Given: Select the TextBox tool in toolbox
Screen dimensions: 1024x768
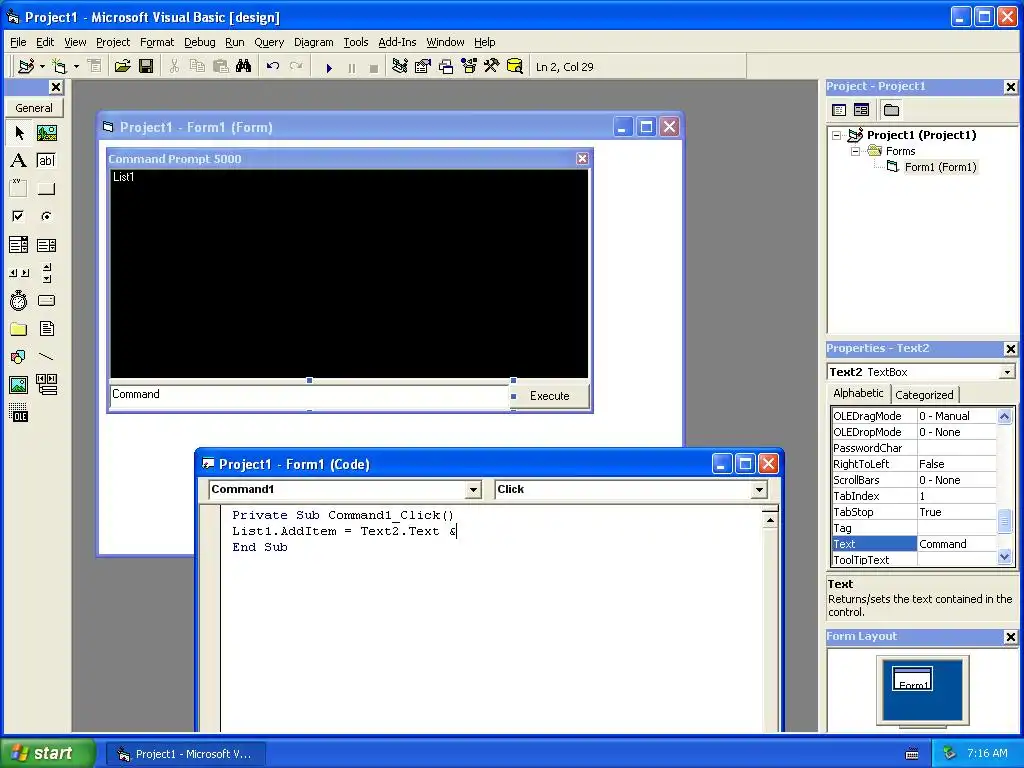Looking at the screenshot, I should pyautogui.click(x=46, y=161).
